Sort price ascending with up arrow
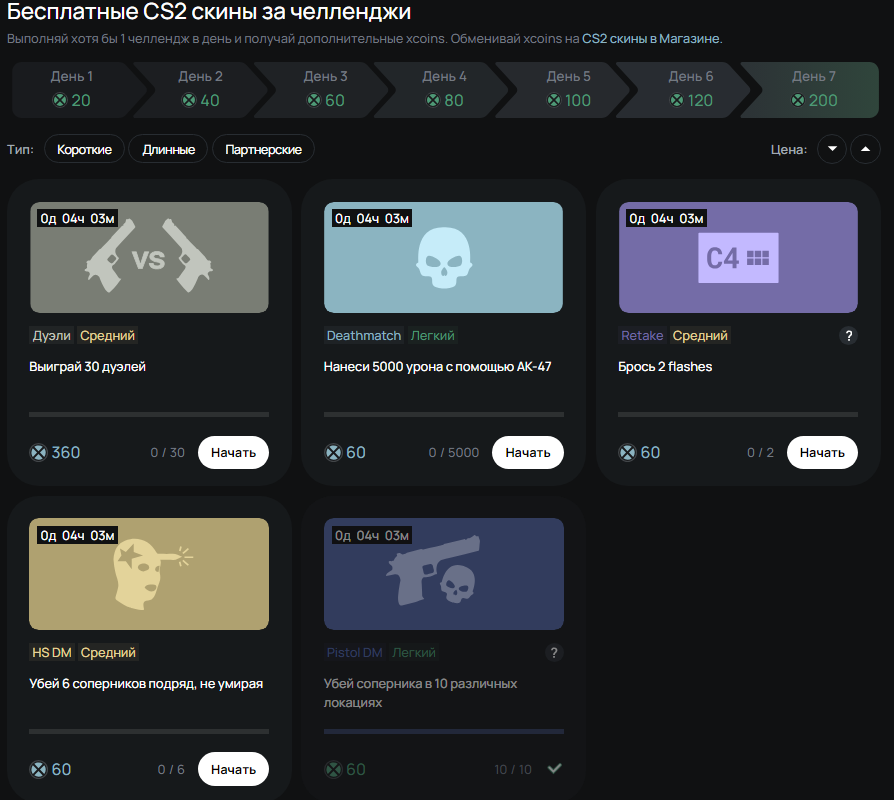Viewport: 894px width, 800px height. [x=865, y=149]
